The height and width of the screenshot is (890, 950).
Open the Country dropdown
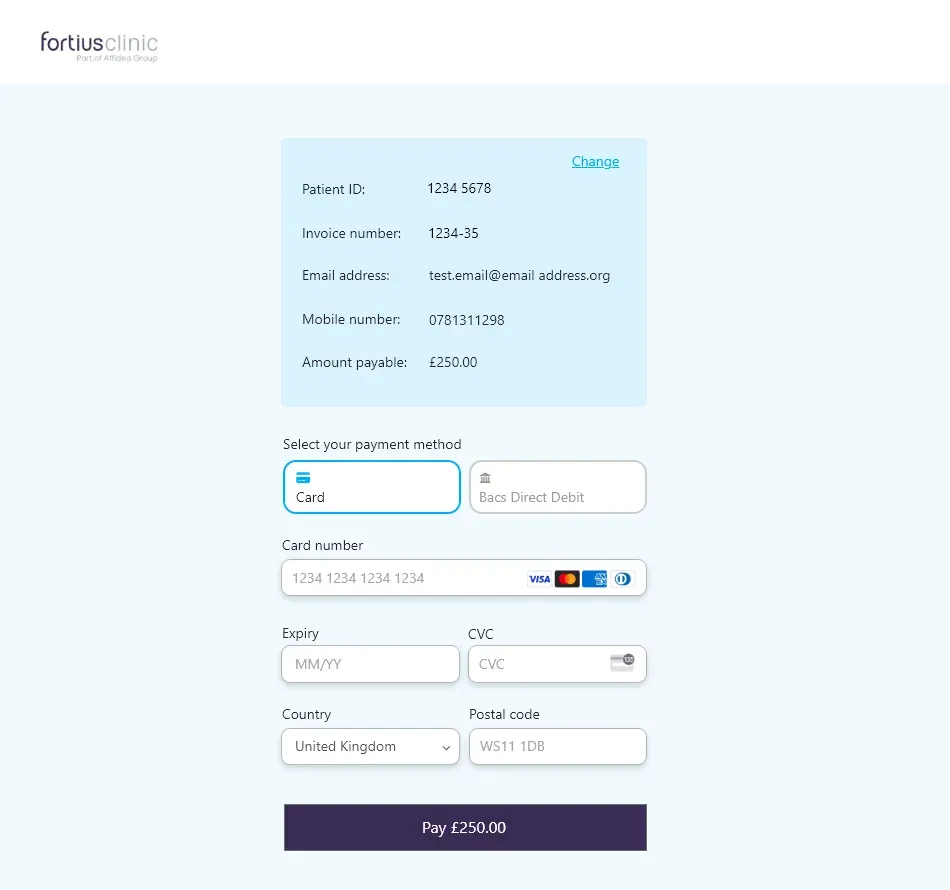click(x=370, y=746)
